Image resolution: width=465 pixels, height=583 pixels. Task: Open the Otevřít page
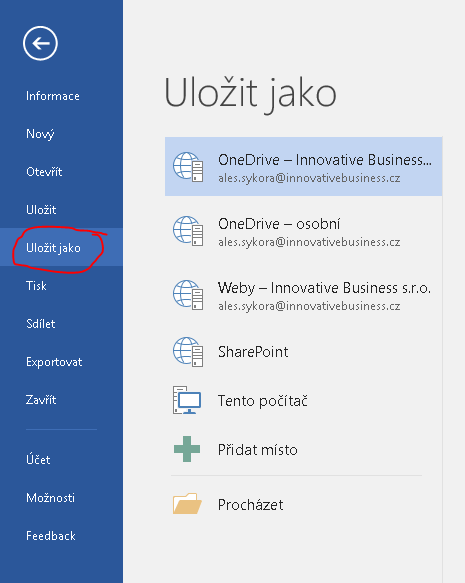[x=44, y=172]
